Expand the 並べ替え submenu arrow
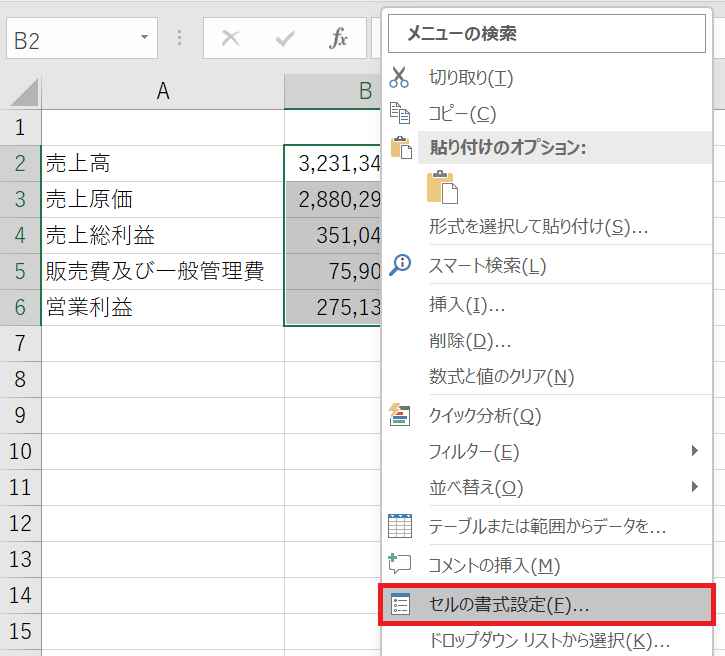This screenshot has width=725, height=656. coord(695,487)
